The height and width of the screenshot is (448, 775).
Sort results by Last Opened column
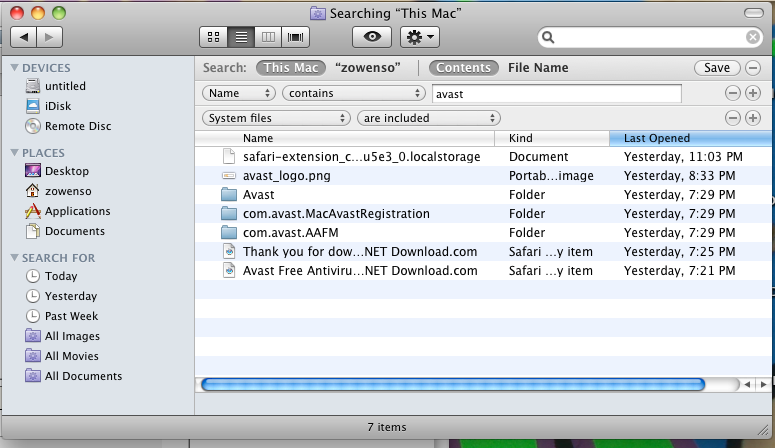click(690, 138)
